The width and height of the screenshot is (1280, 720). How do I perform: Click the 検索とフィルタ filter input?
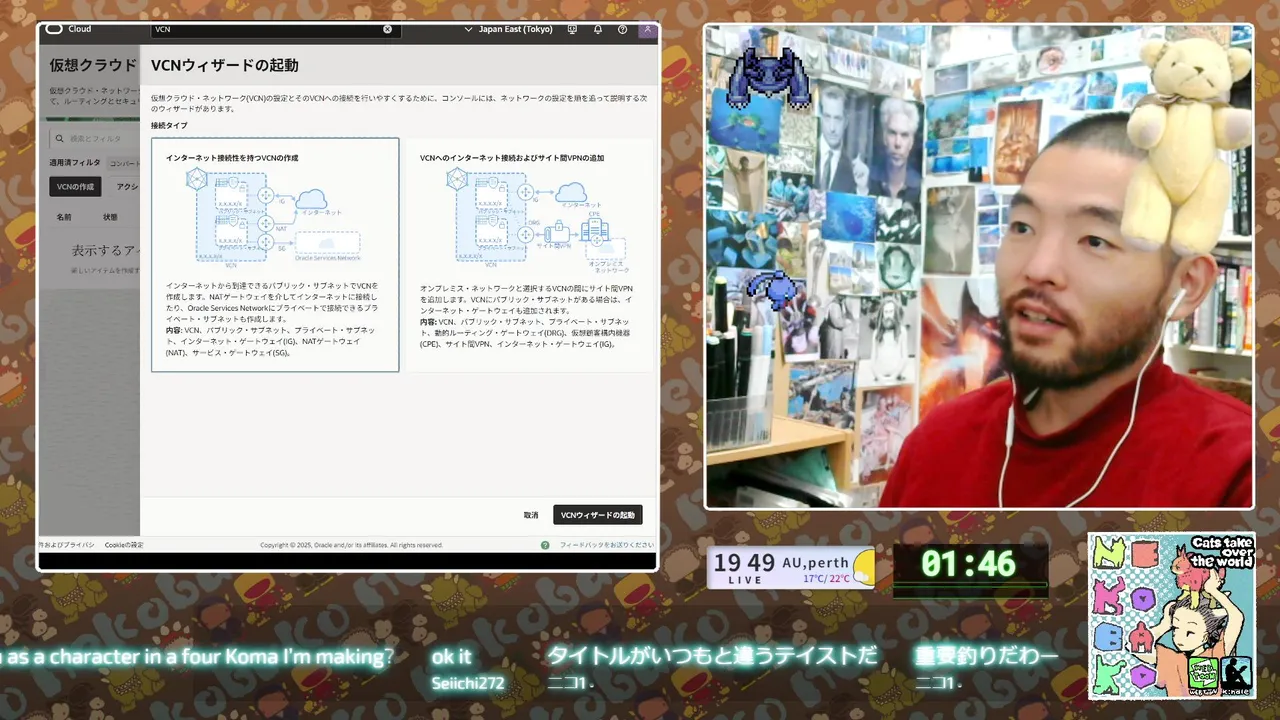point(95,139)
